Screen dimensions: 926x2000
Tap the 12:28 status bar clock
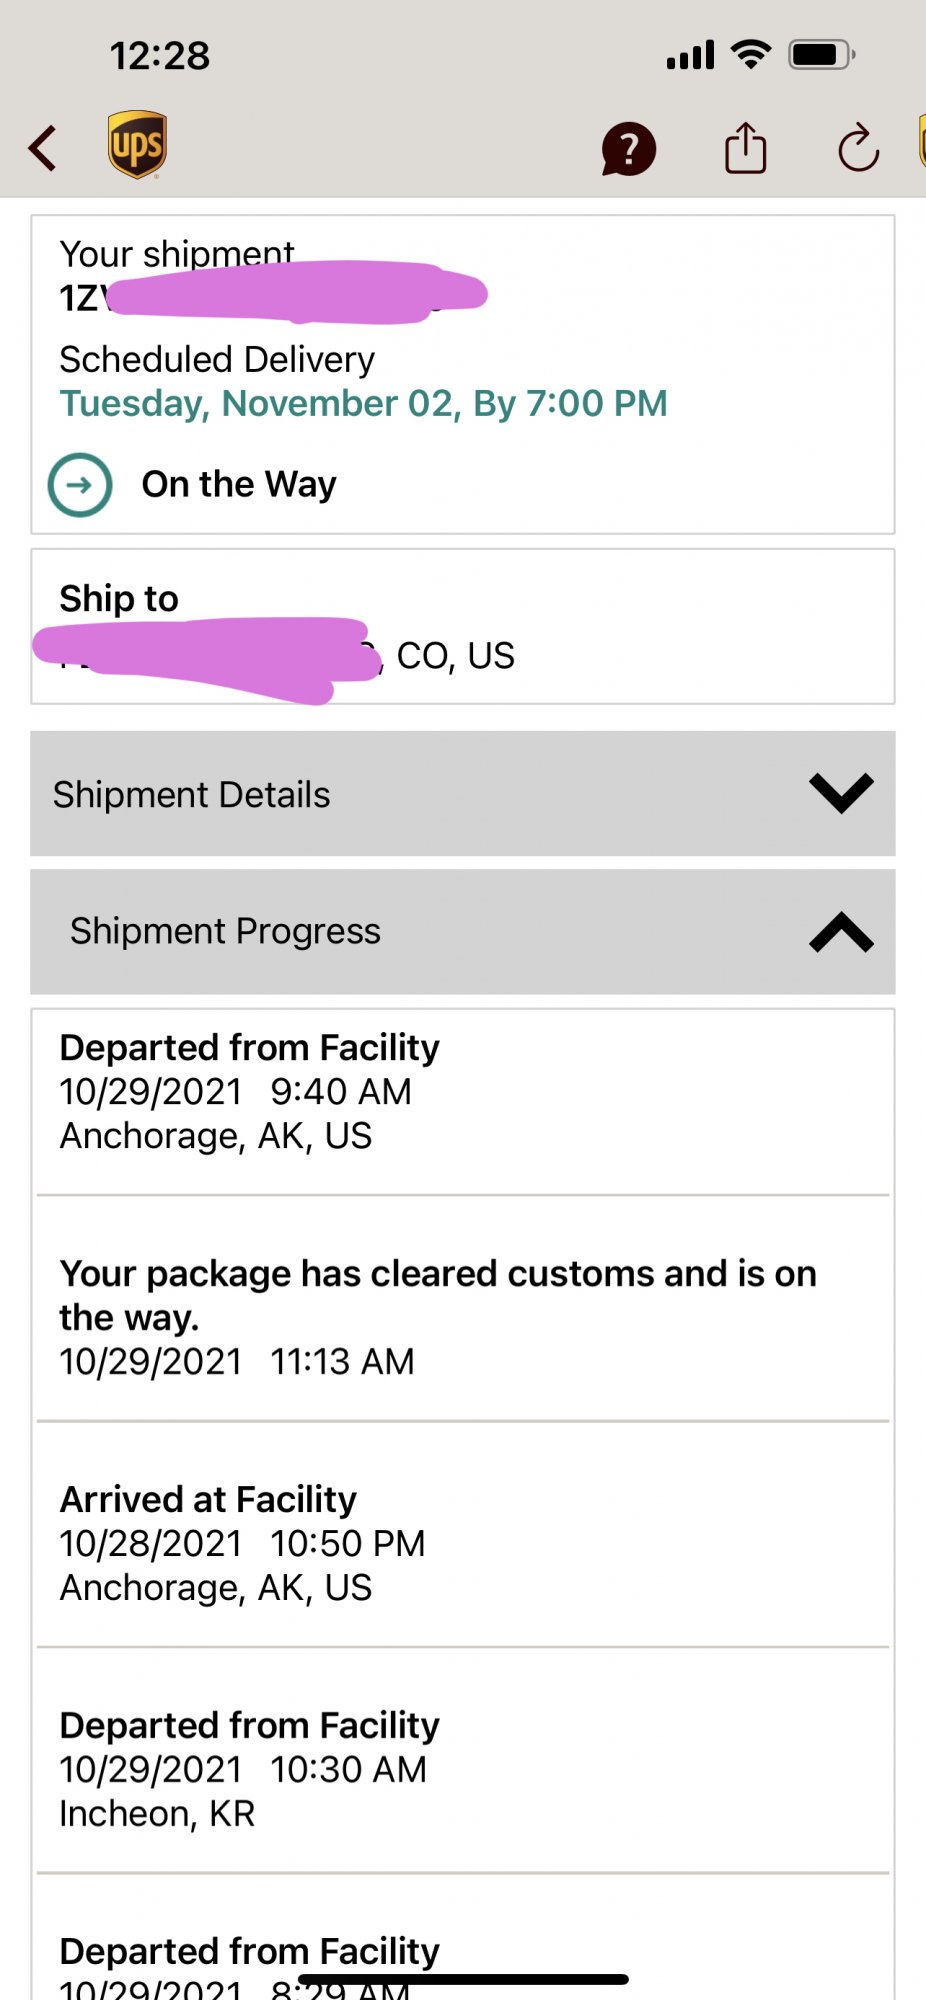point(160,56)
